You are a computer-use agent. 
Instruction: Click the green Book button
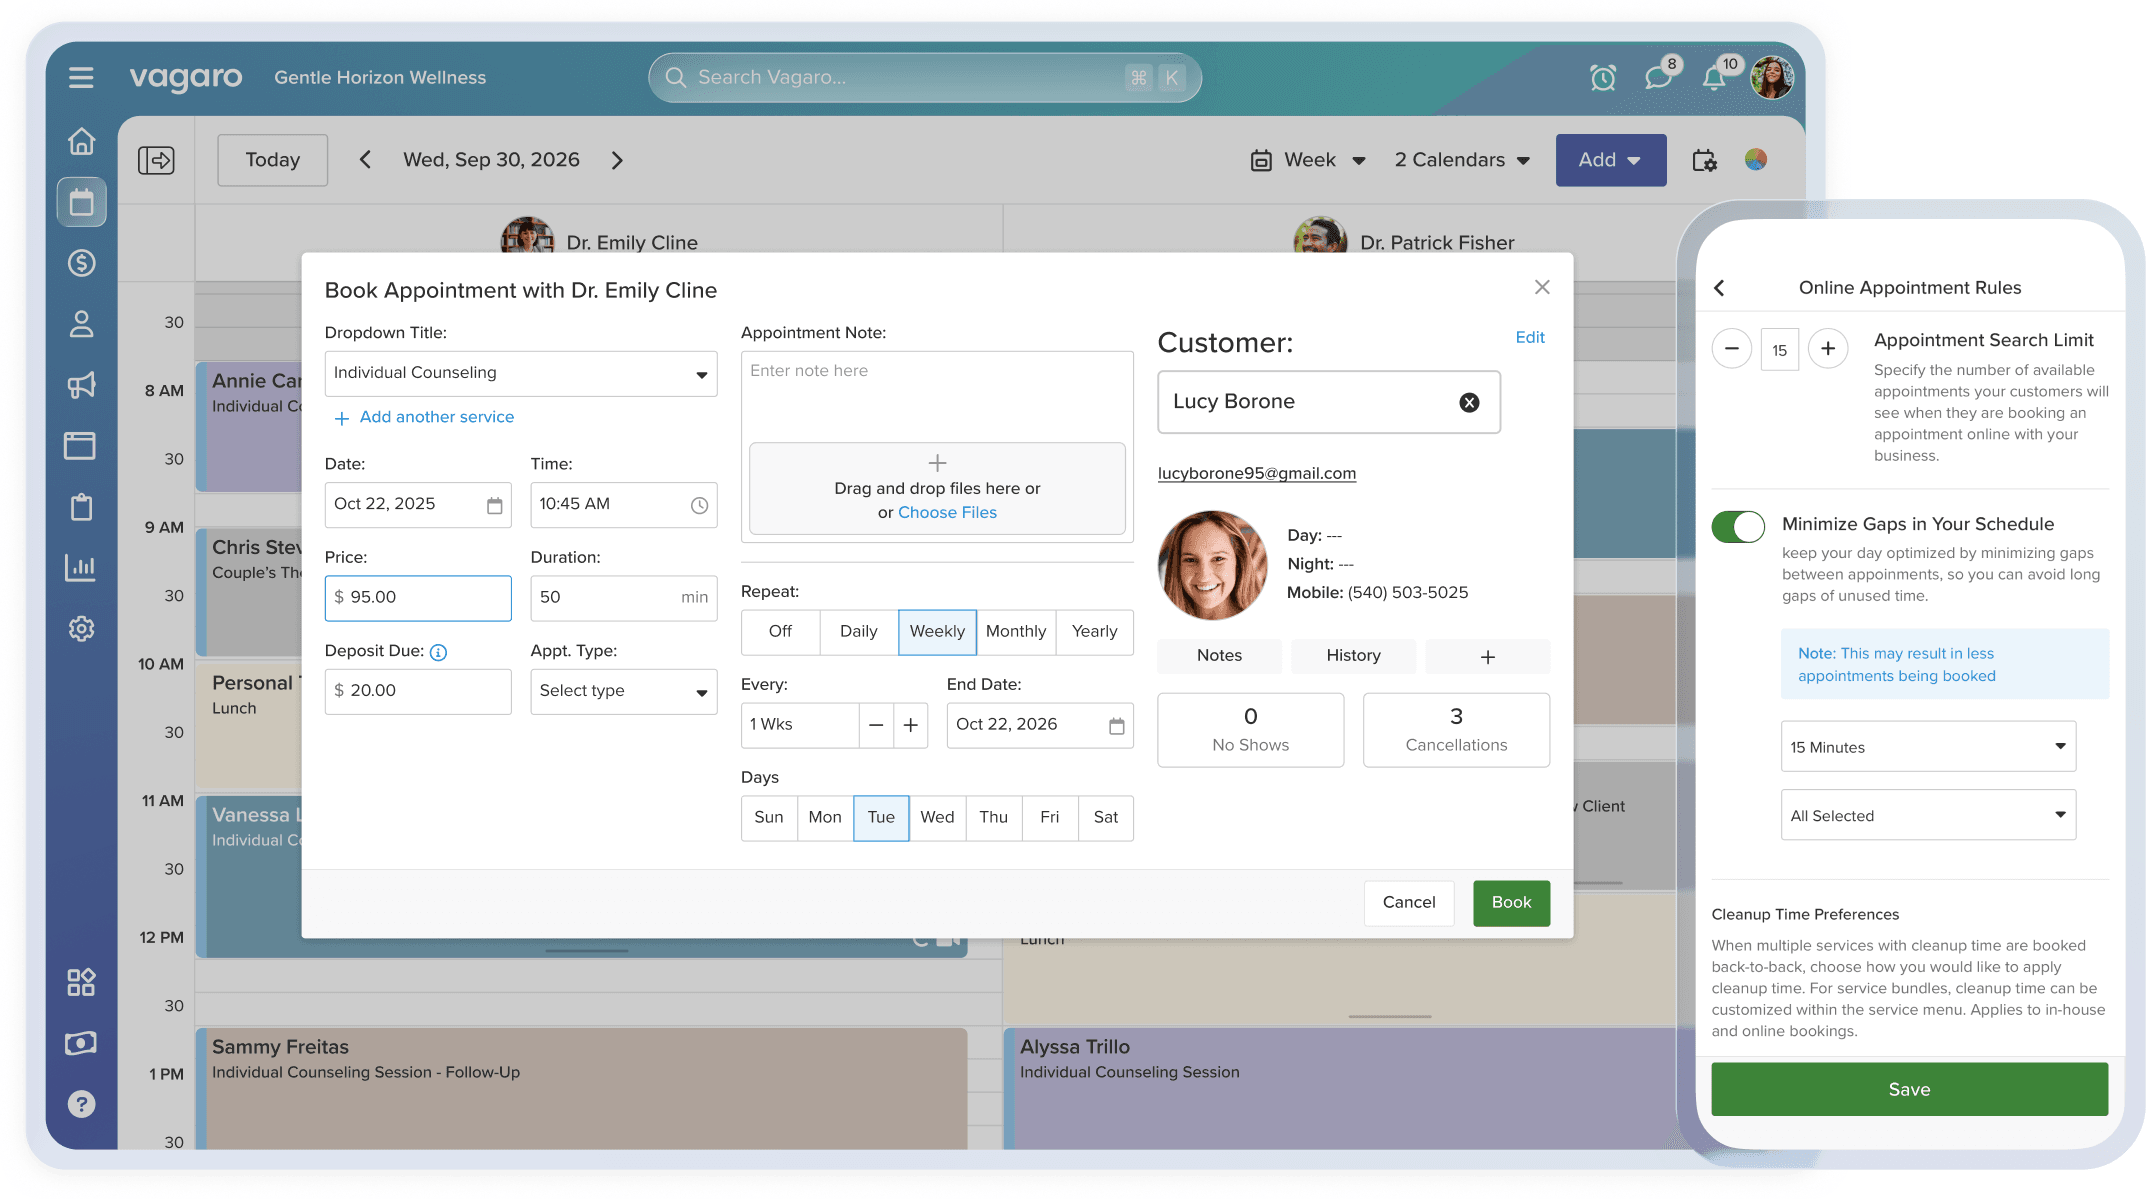pyautogui.click(x=1510, y=902)
